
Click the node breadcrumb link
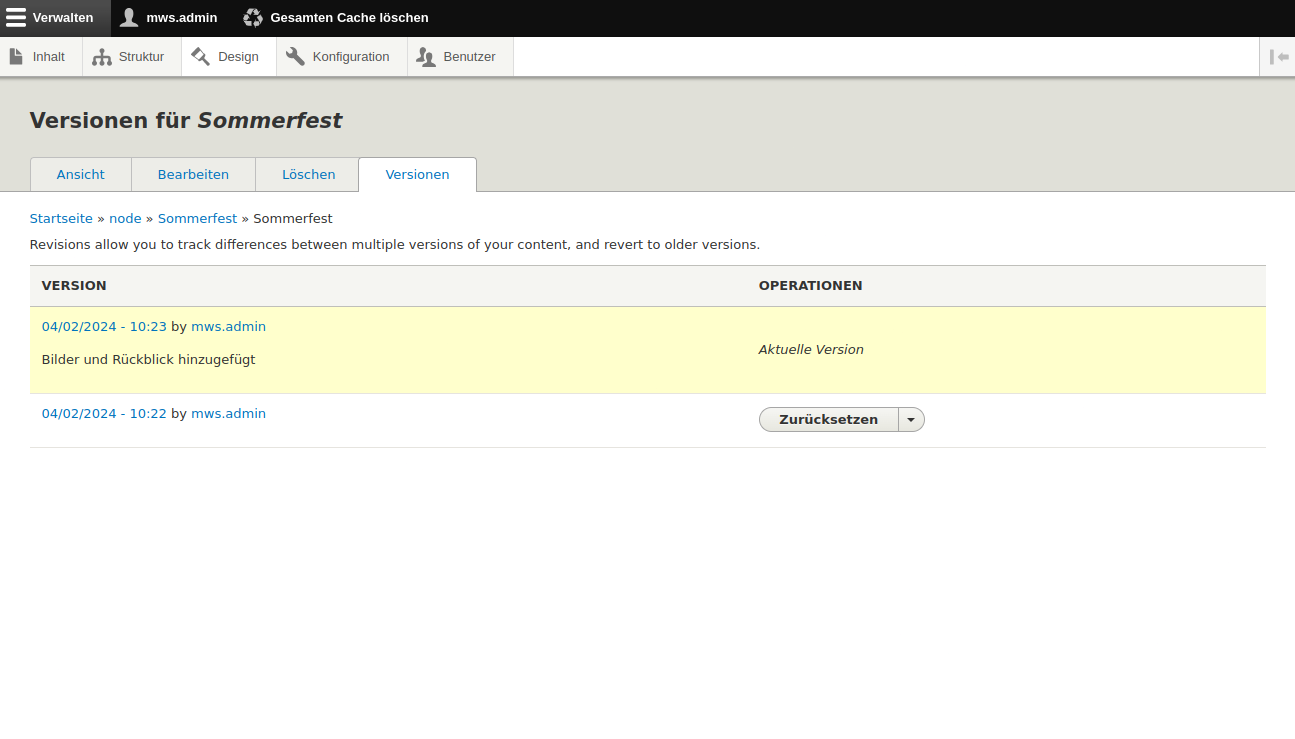(x=125, y=219)
